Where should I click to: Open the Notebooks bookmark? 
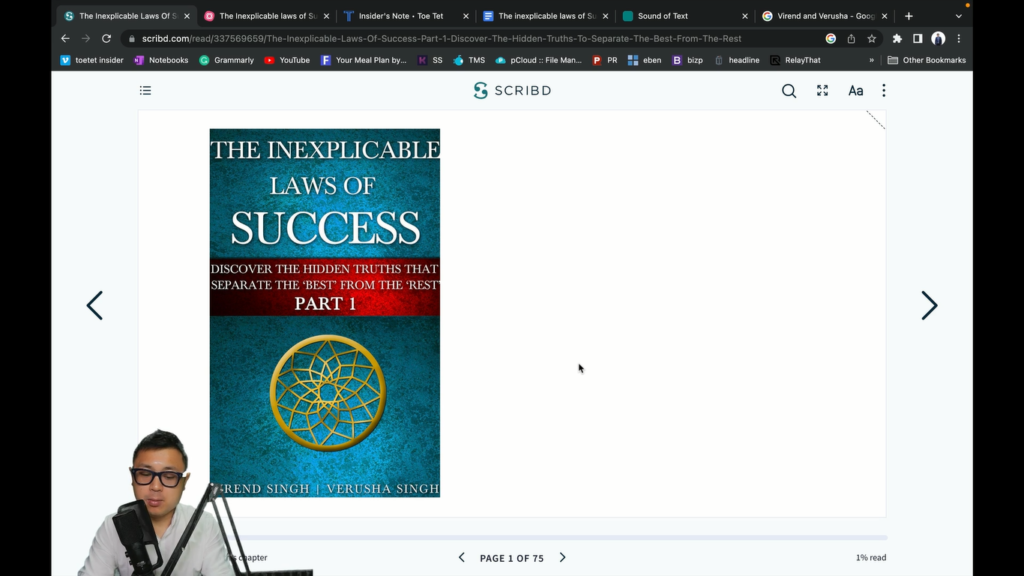[x=161, y=60]
